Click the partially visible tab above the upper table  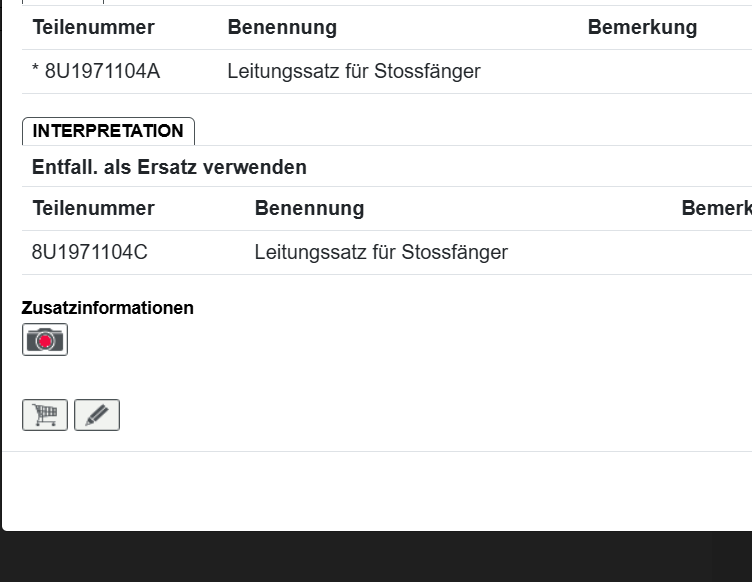point(62,2)
